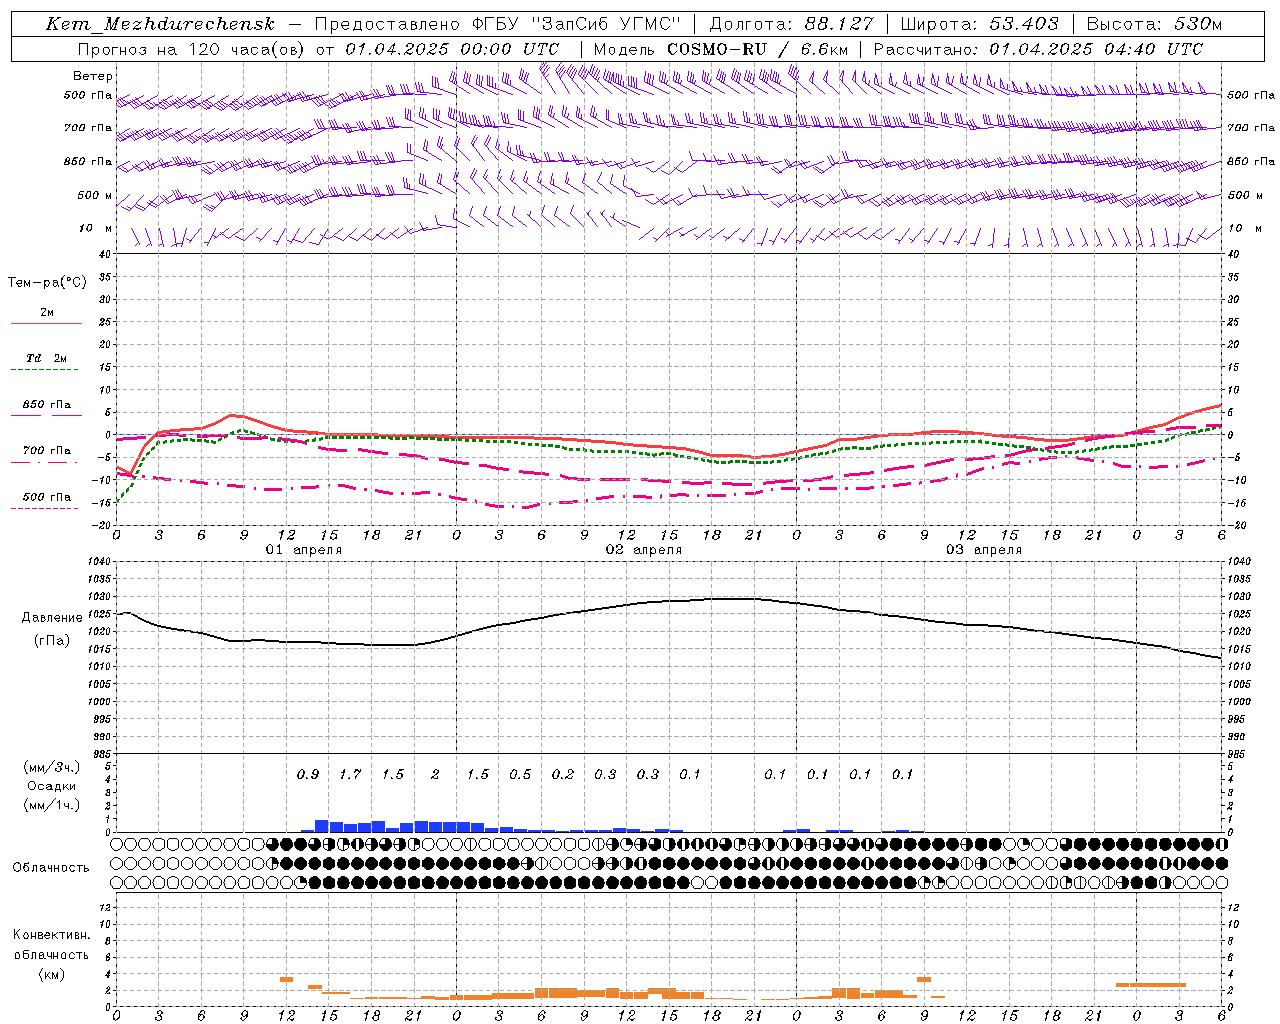Click the '850 гПа' temperature legend entry

click(x=47, y=405)
